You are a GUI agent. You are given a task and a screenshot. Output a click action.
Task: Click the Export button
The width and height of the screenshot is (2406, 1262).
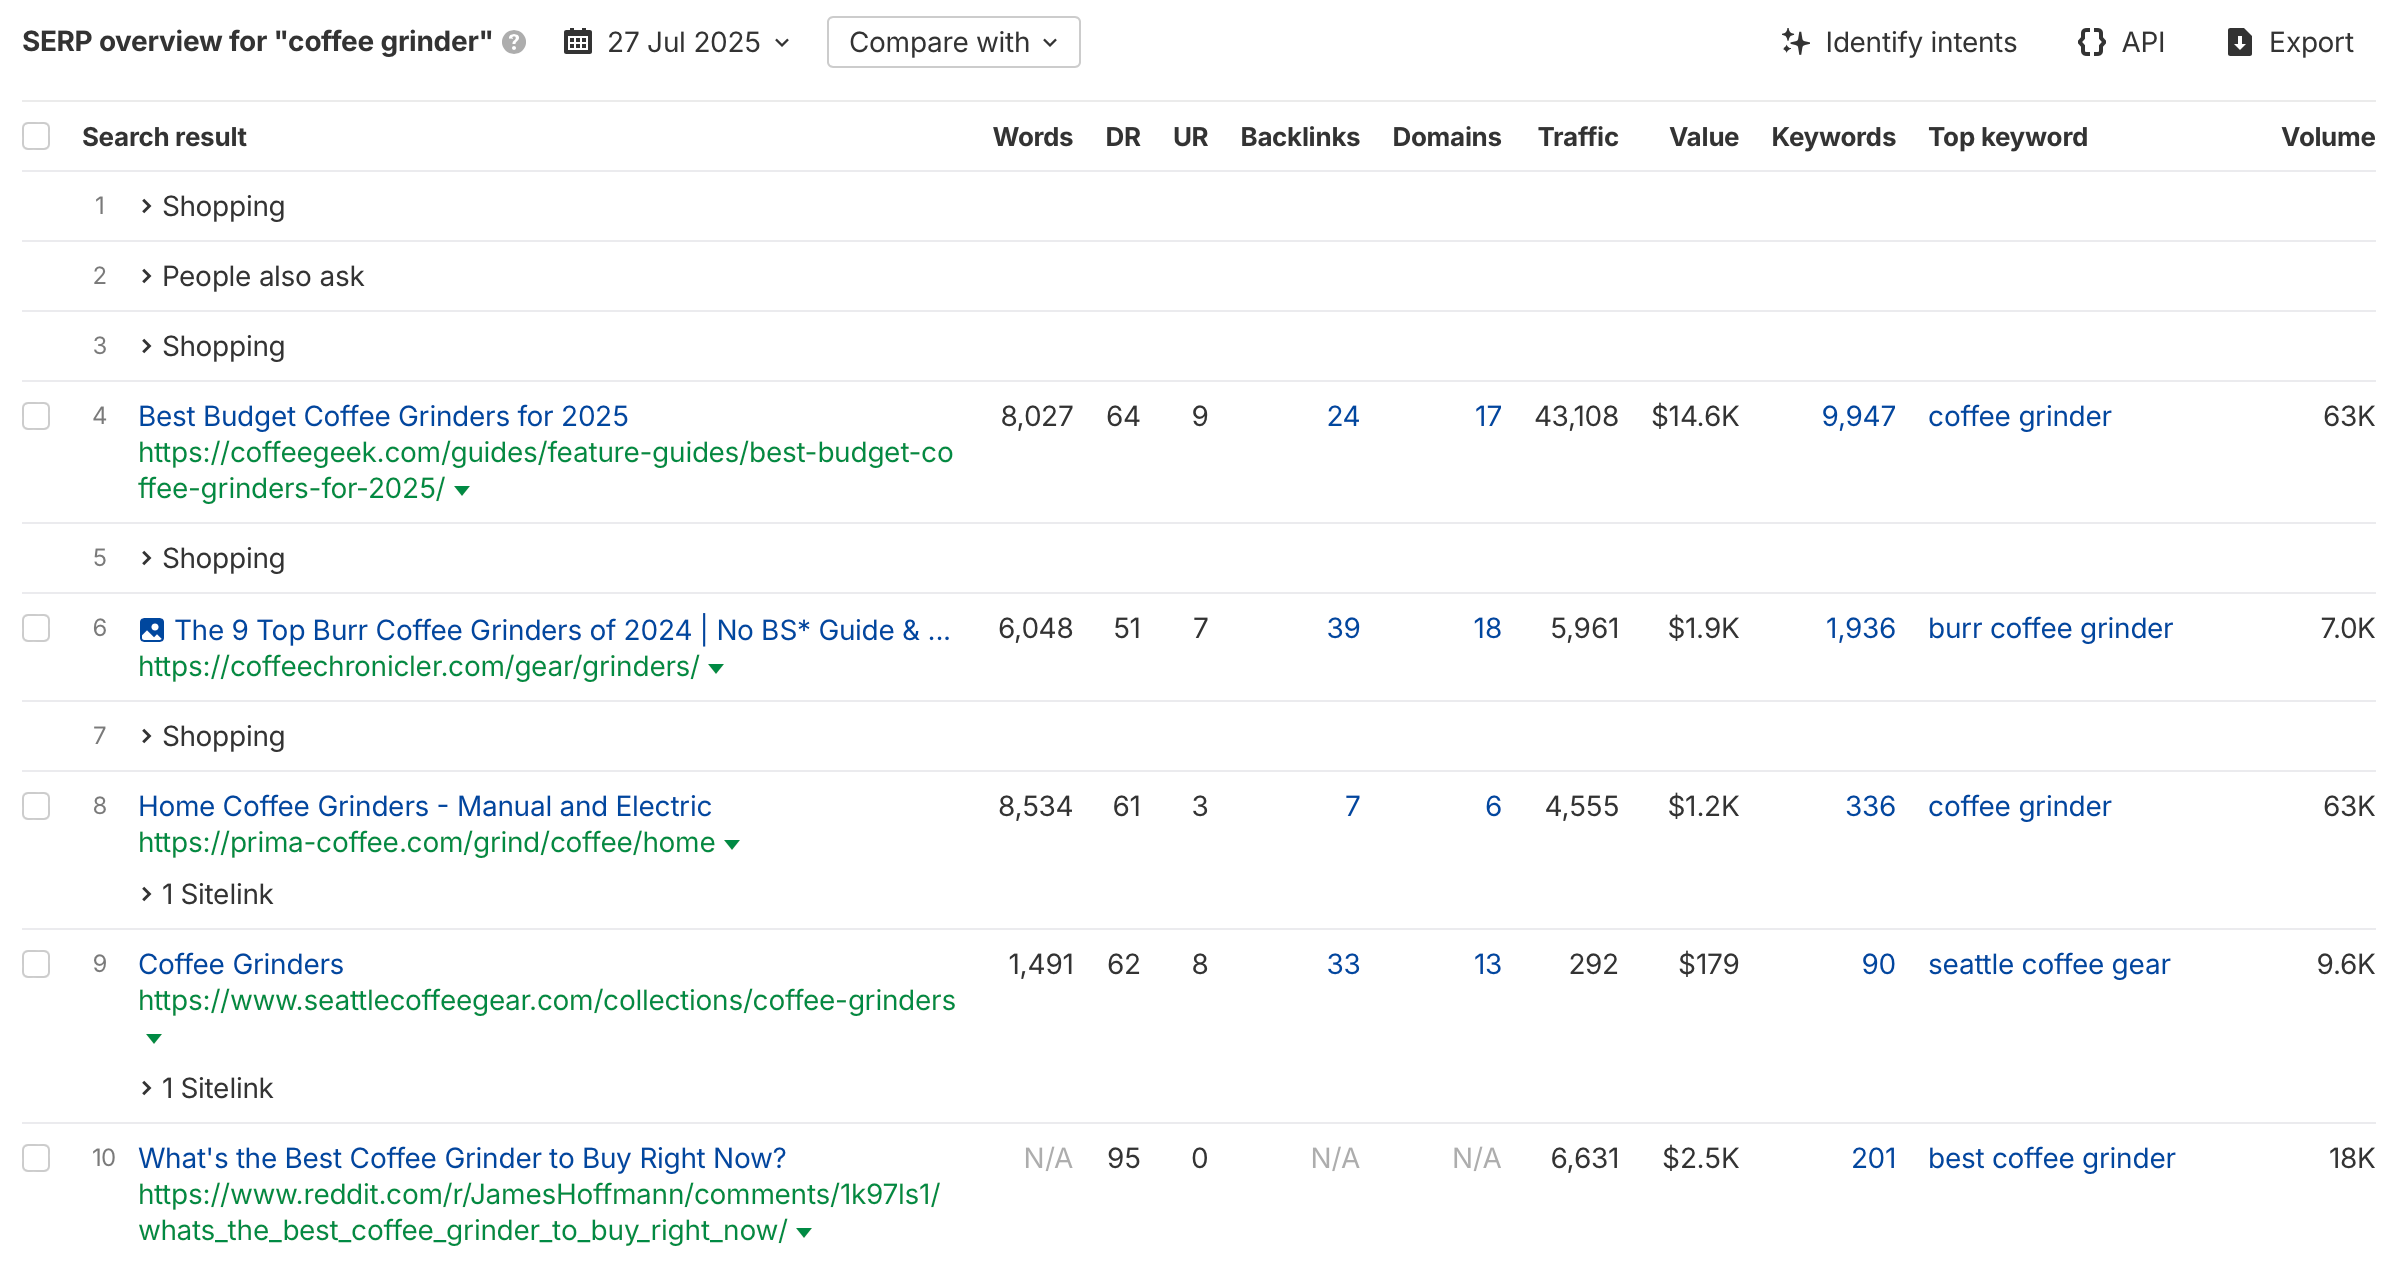click(2290, 42)
